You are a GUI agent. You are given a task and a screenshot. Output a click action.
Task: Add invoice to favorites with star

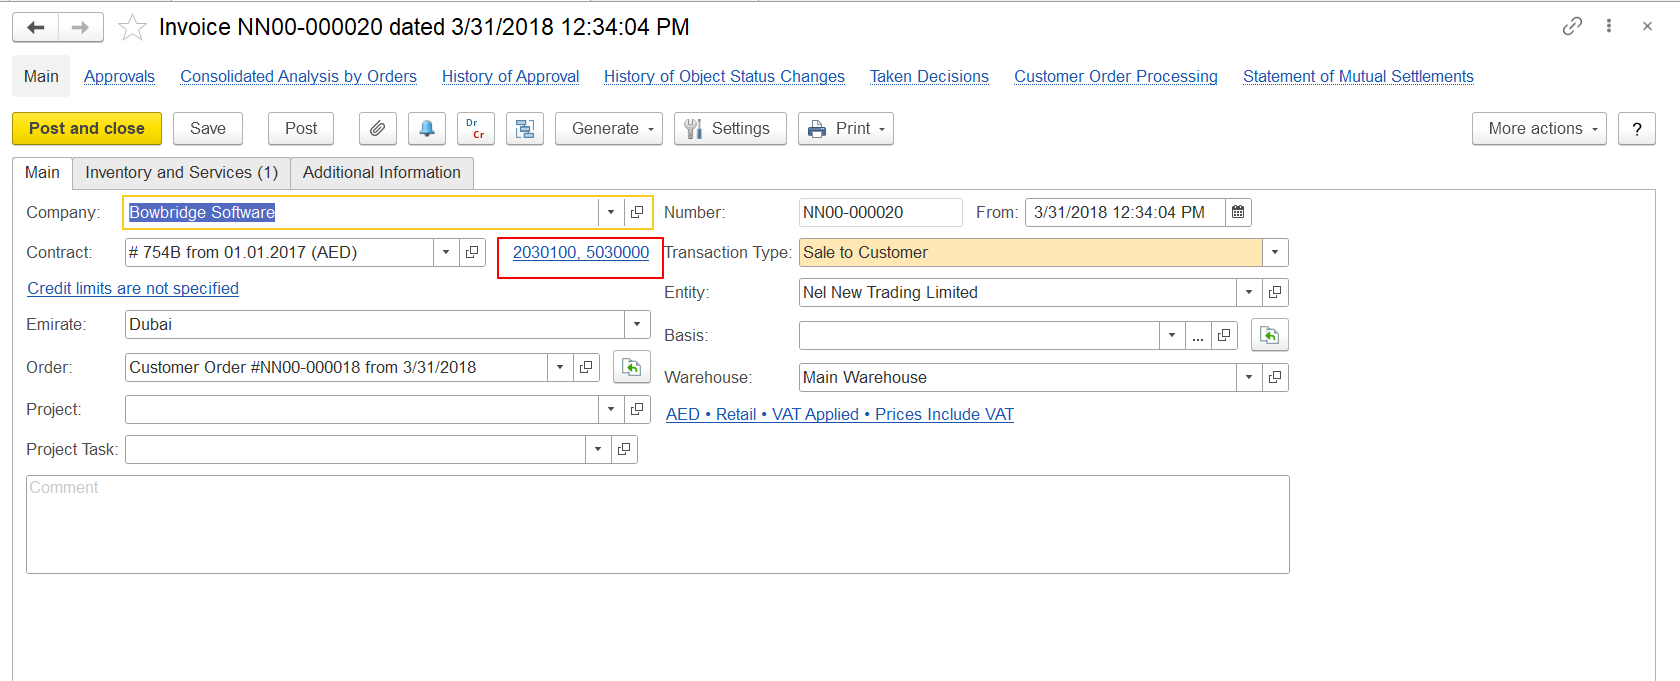[132, 28]
